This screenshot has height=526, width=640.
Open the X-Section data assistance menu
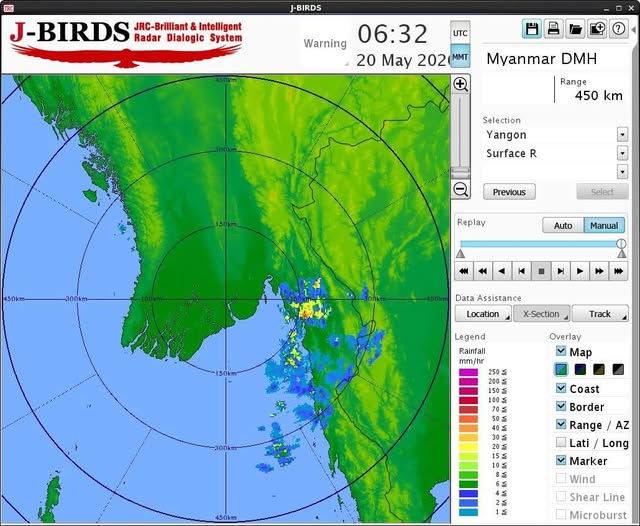[x=542, y=314]
